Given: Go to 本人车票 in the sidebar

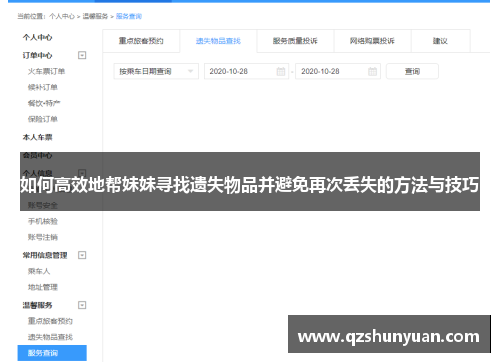Looking at the screenshot, I should point(37,137).
